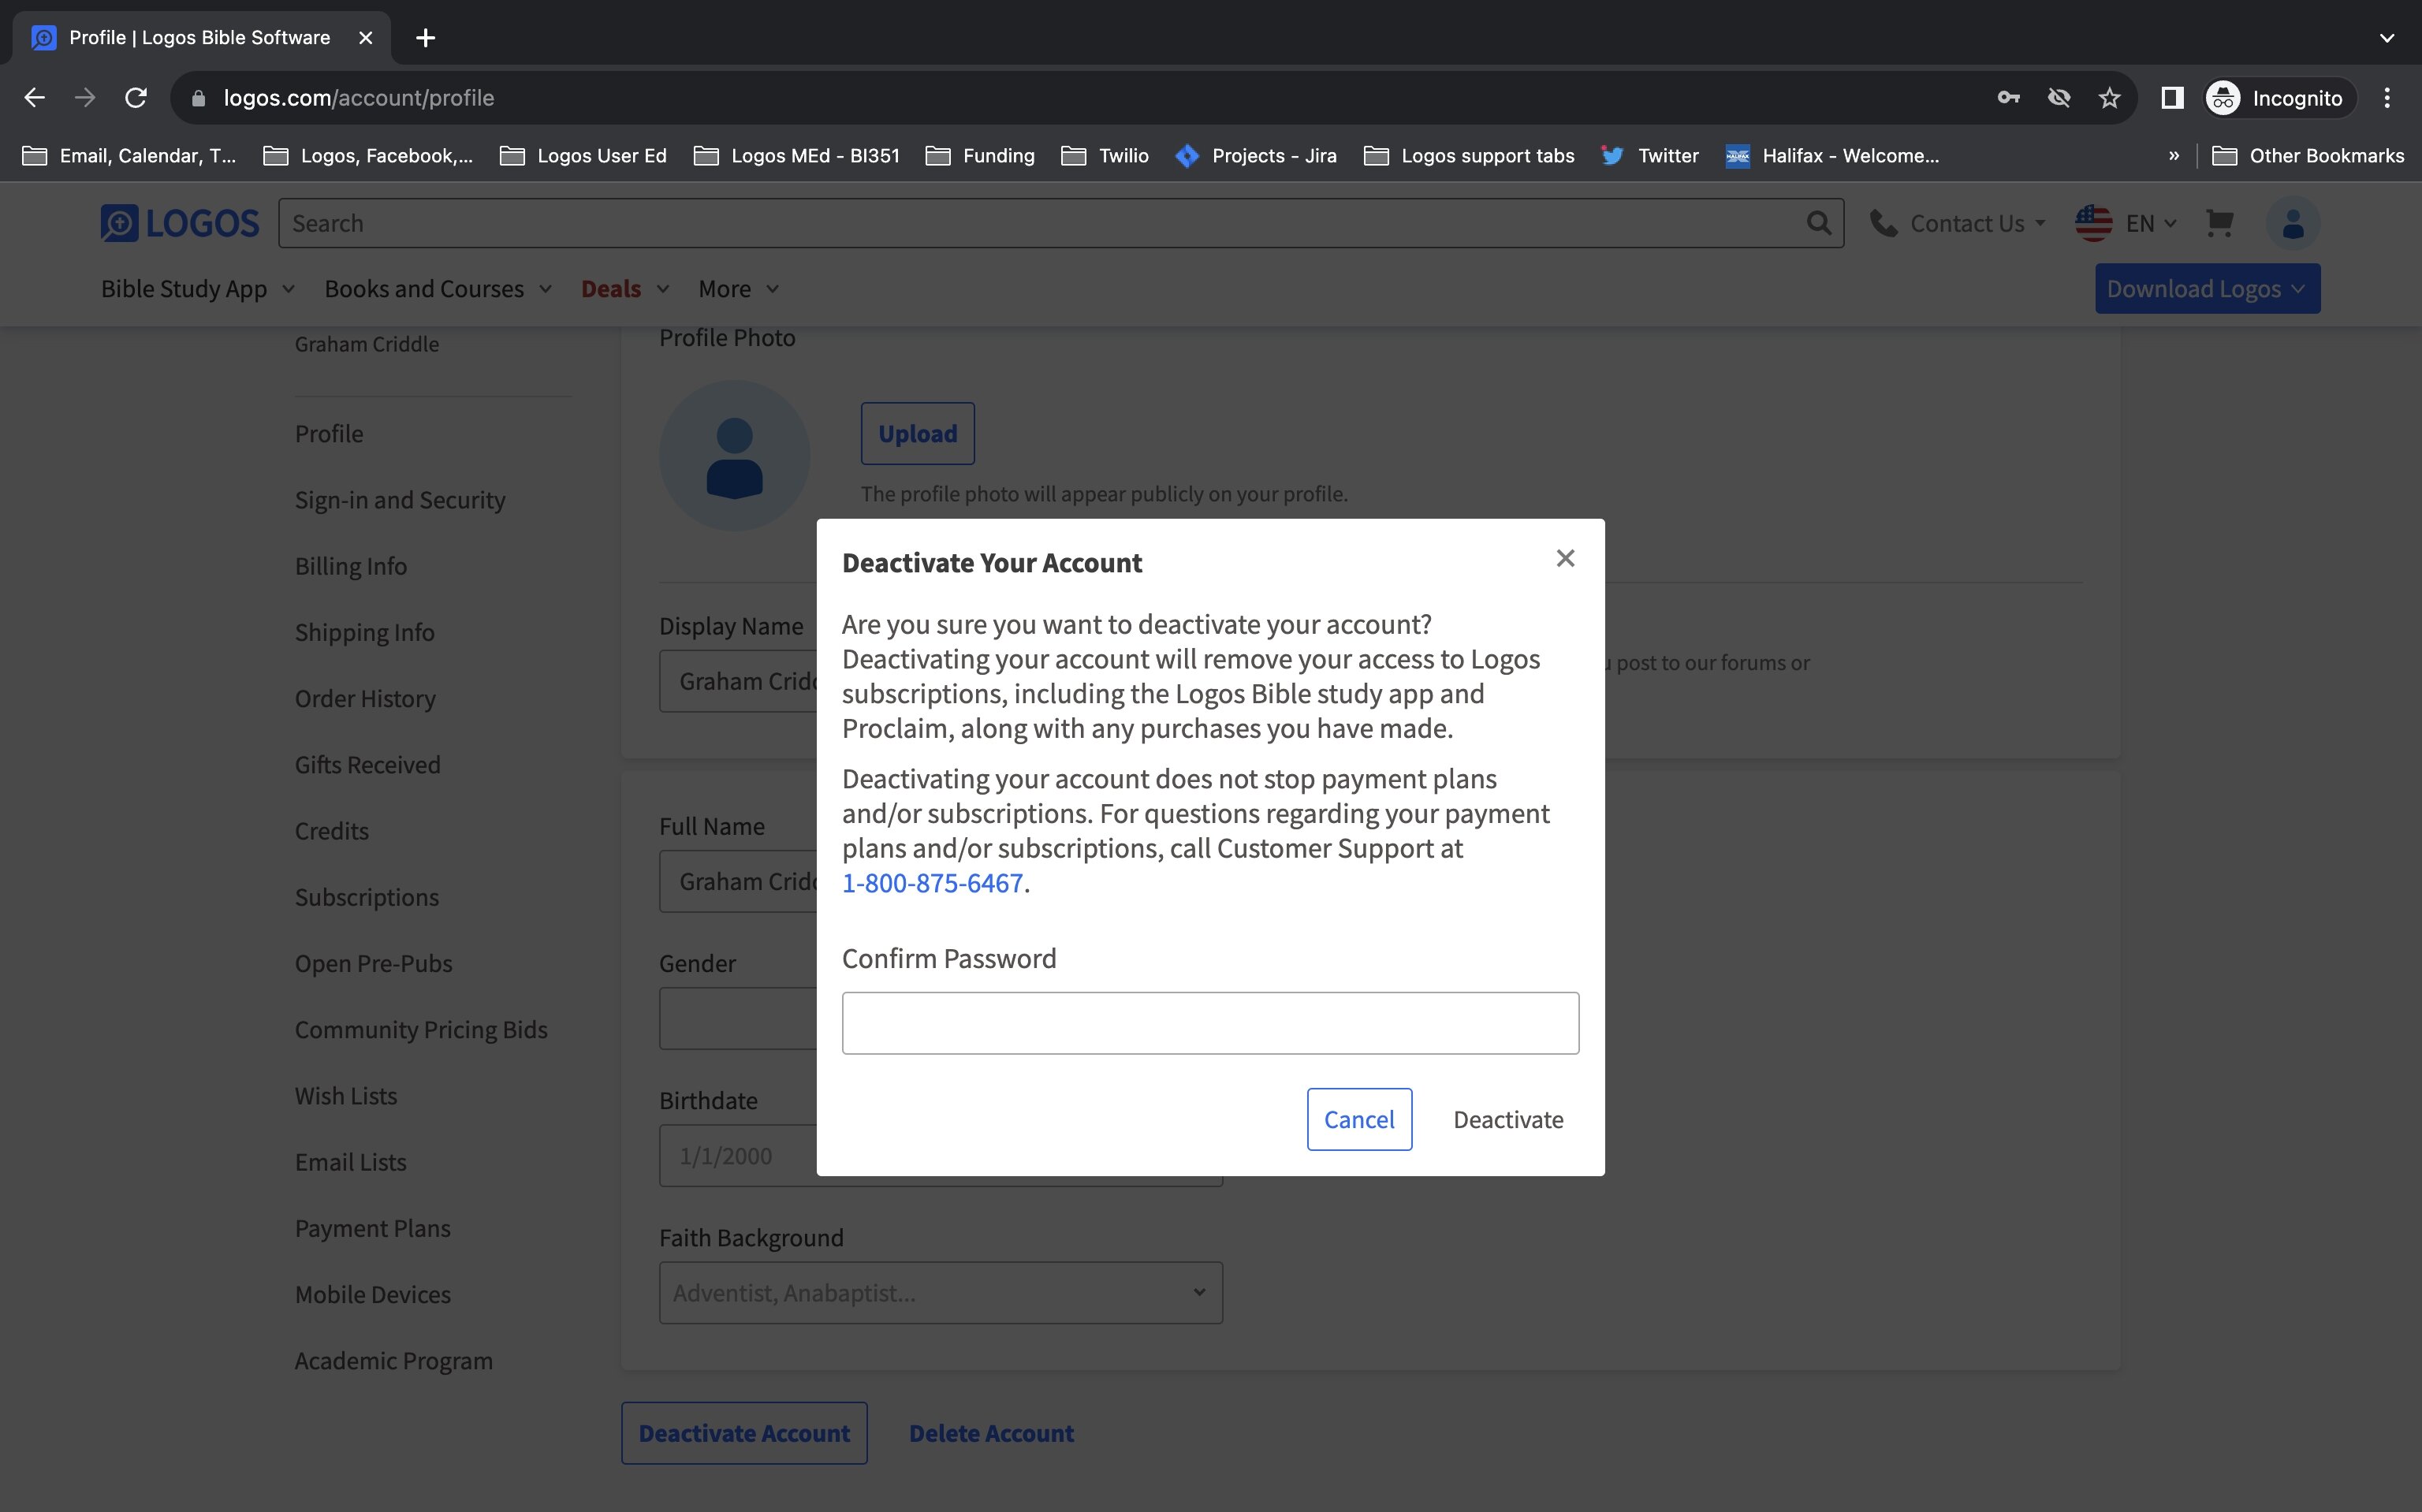Bookmark this page with the star icon
Viewport: 2422px width, 1512px height.
[x=2109, y=98]
